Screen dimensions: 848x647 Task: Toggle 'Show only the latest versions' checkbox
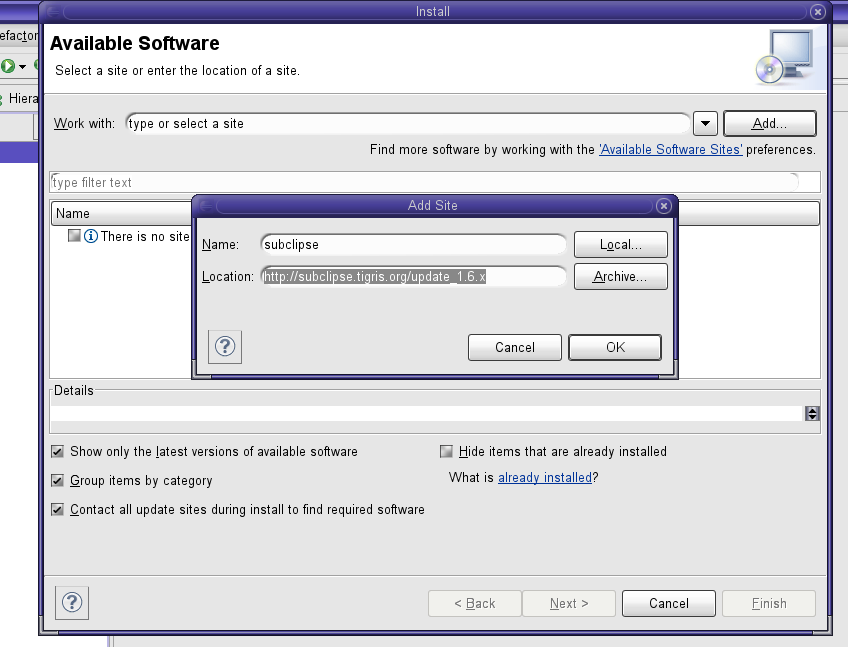[58, 452]
